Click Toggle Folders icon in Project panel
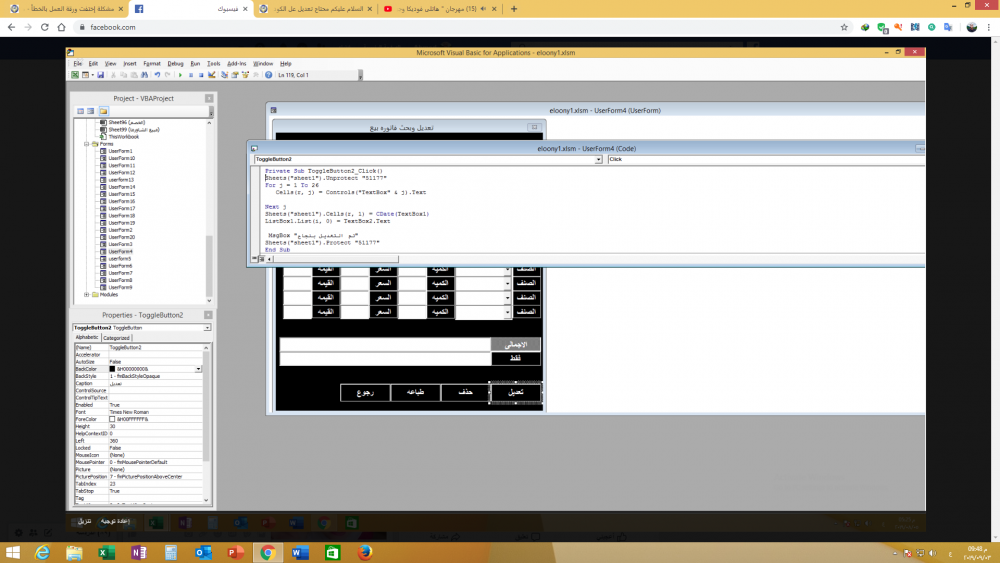 pos(103,111)
